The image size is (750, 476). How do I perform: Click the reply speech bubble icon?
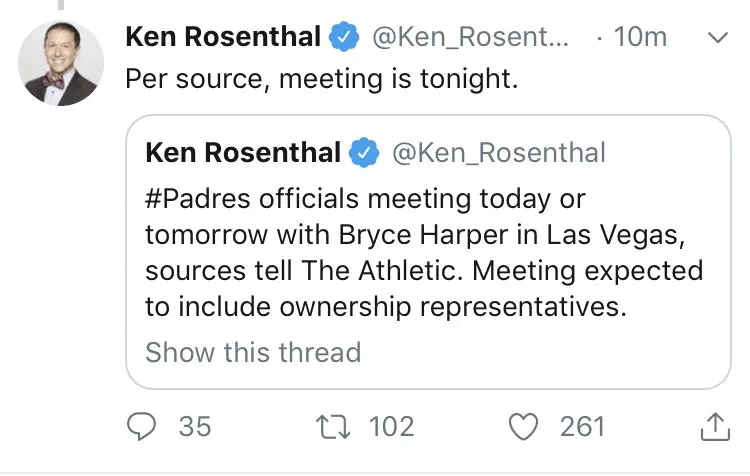coord(145,427)
